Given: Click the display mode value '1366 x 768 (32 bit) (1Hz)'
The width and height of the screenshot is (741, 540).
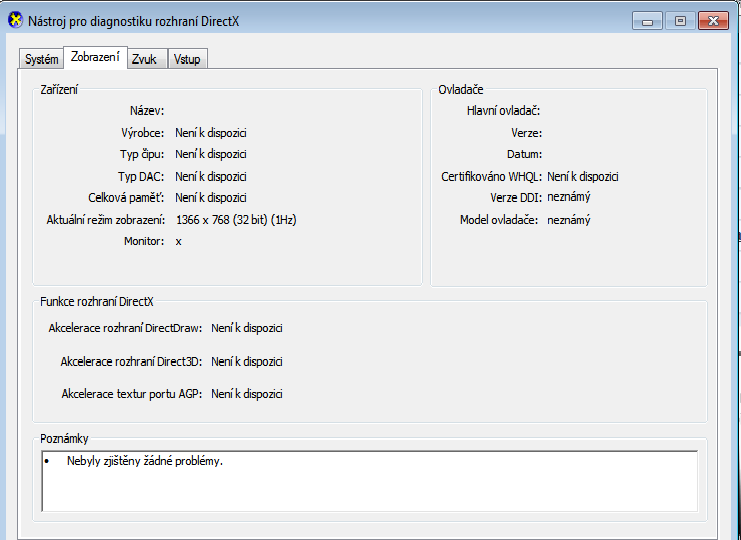Looking at the screenshot, I should click(236, 220).
